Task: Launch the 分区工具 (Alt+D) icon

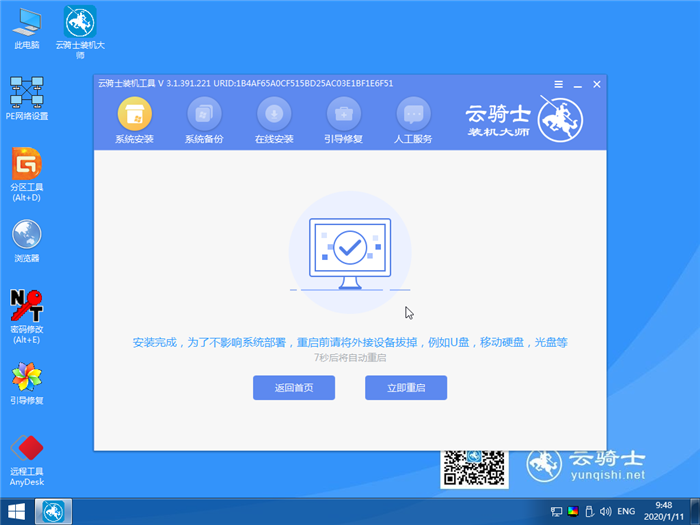Action: [27, 174]
